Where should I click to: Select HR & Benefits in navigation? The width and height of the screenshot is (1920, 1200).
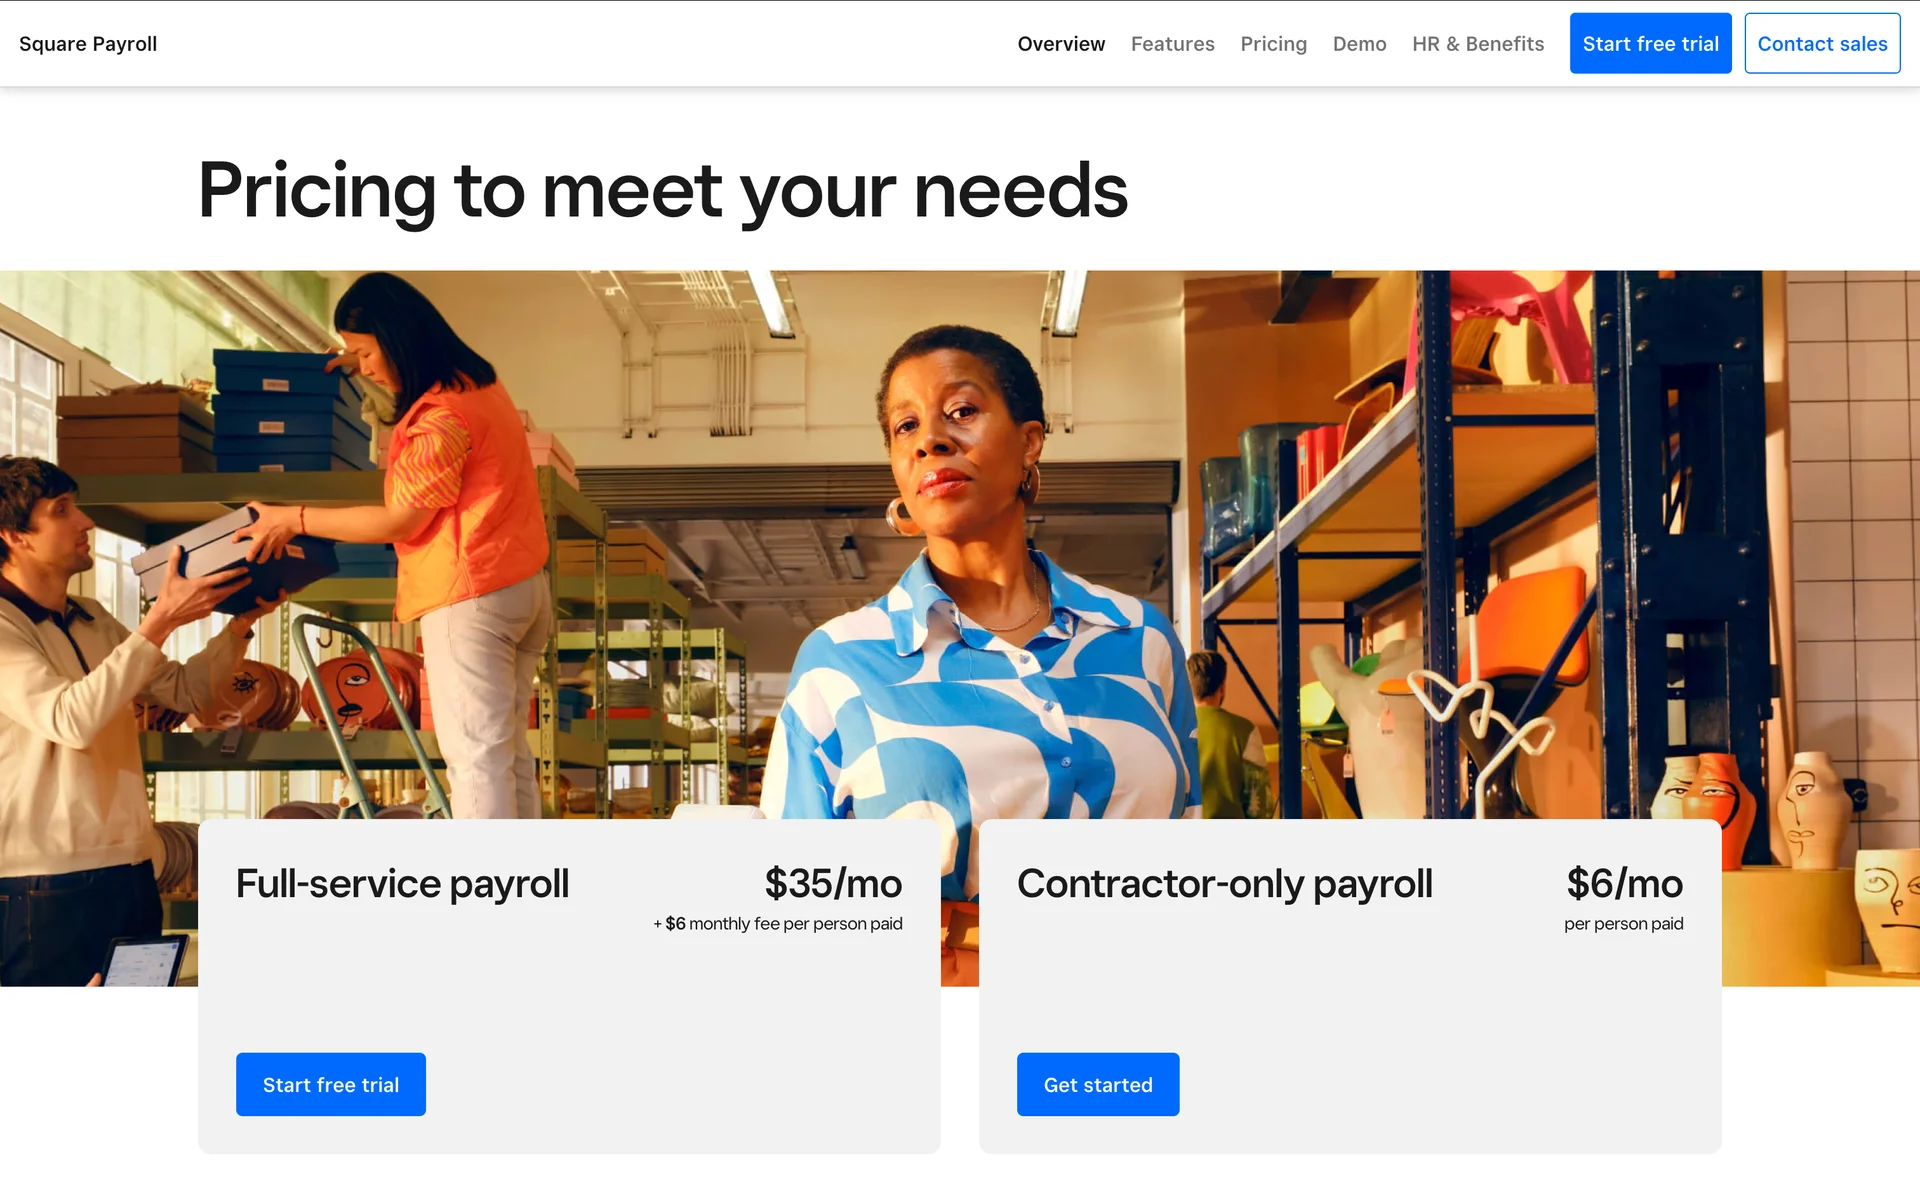click(1478, 44)
